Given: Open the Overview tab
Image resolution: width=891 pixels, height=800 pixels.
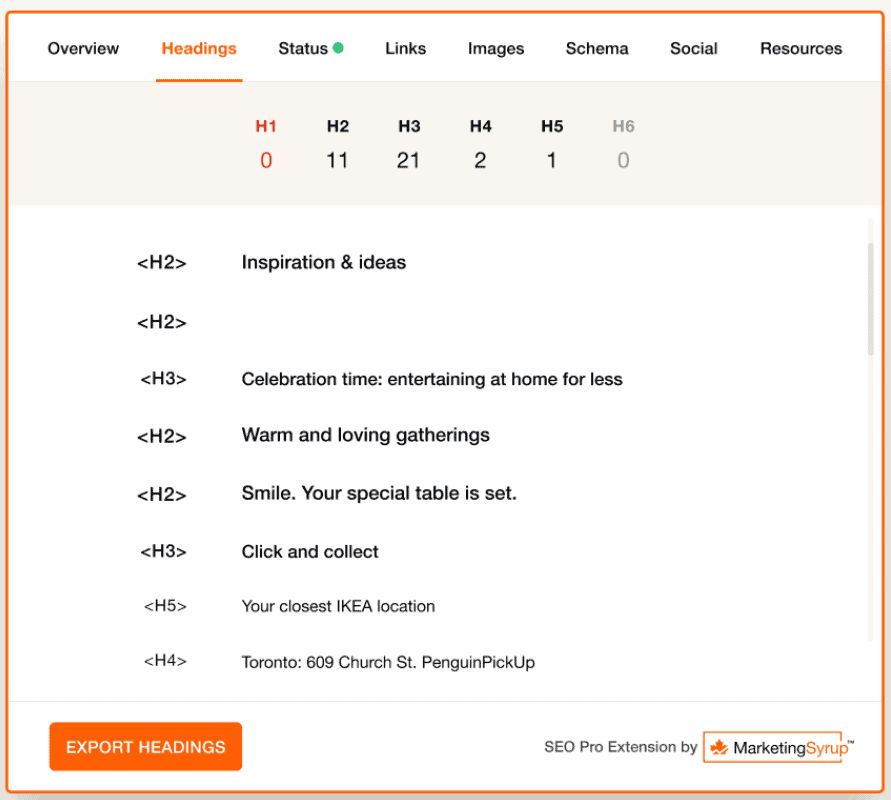Looking at the screenshot, I should click(x=83, y=47).
